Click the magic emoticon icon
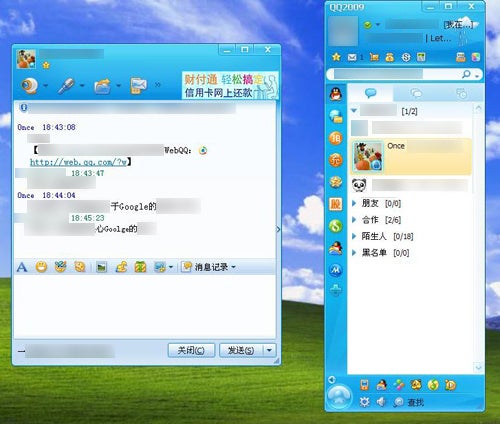Screen dimensions: 500x424 [x=60, y=267]
